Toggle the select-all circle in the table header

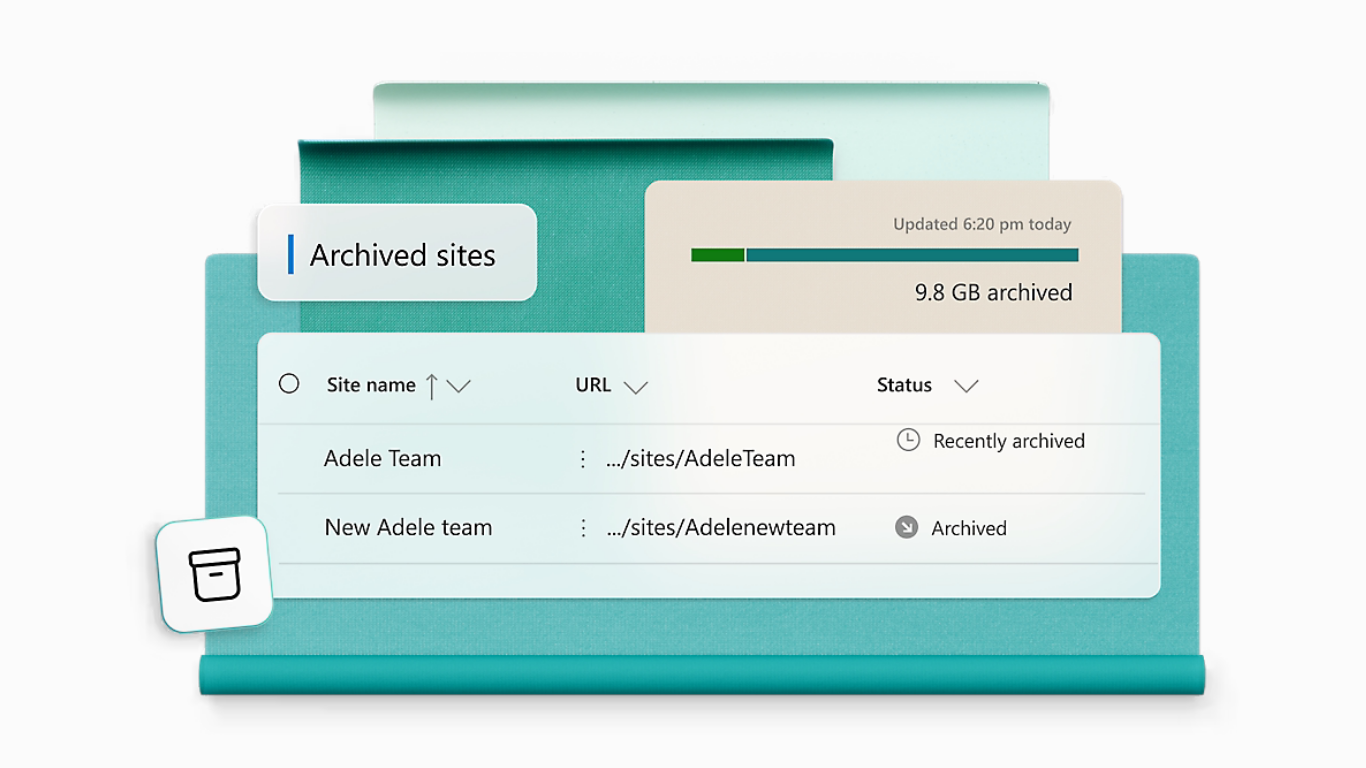click(289, 384)
